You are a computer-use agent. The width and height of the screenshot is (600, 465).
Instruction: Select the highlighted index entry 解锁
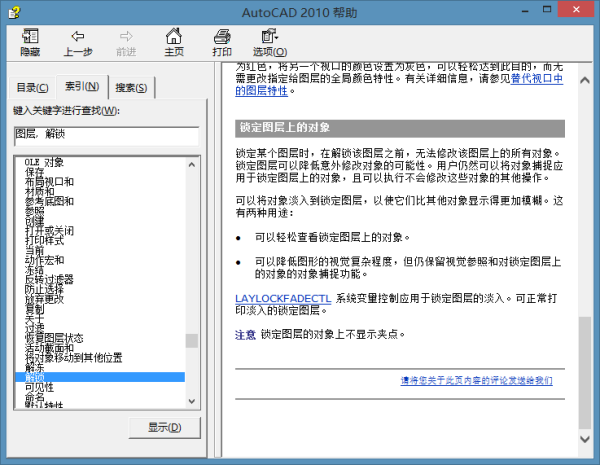[100, 377]
